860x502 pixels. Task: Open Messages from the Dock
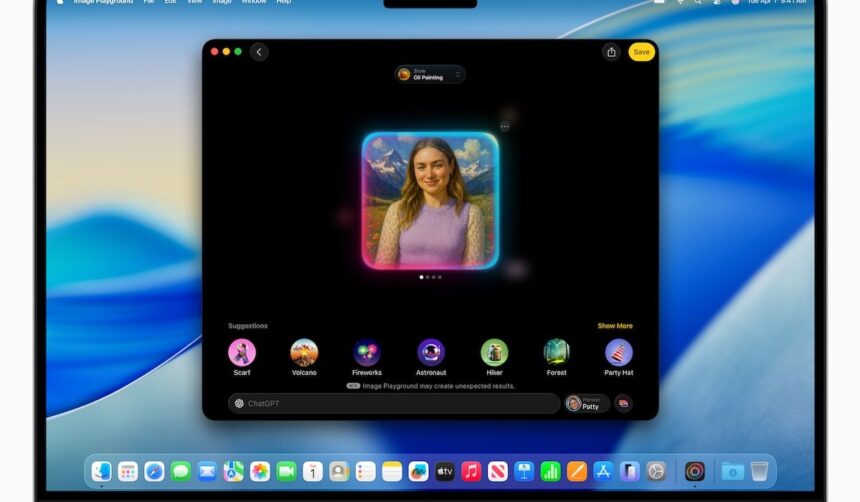[x=180, y=471]
